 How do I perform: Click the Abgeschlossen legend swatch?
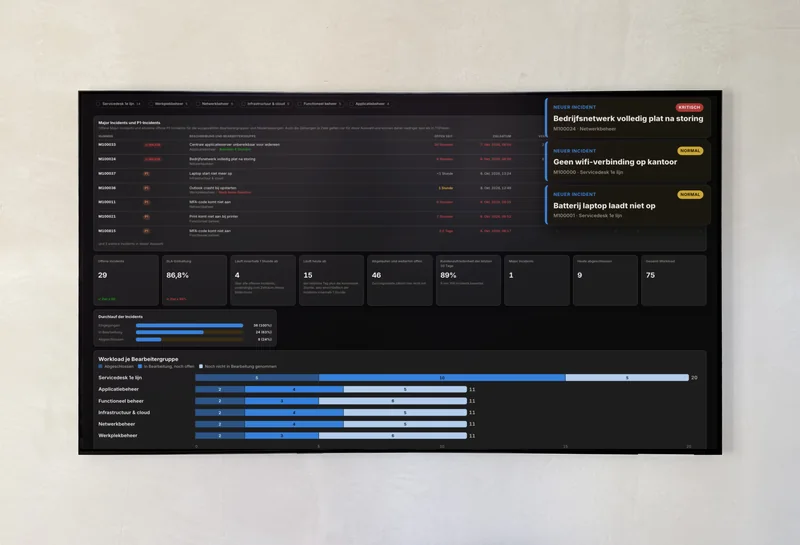point(101,366)
